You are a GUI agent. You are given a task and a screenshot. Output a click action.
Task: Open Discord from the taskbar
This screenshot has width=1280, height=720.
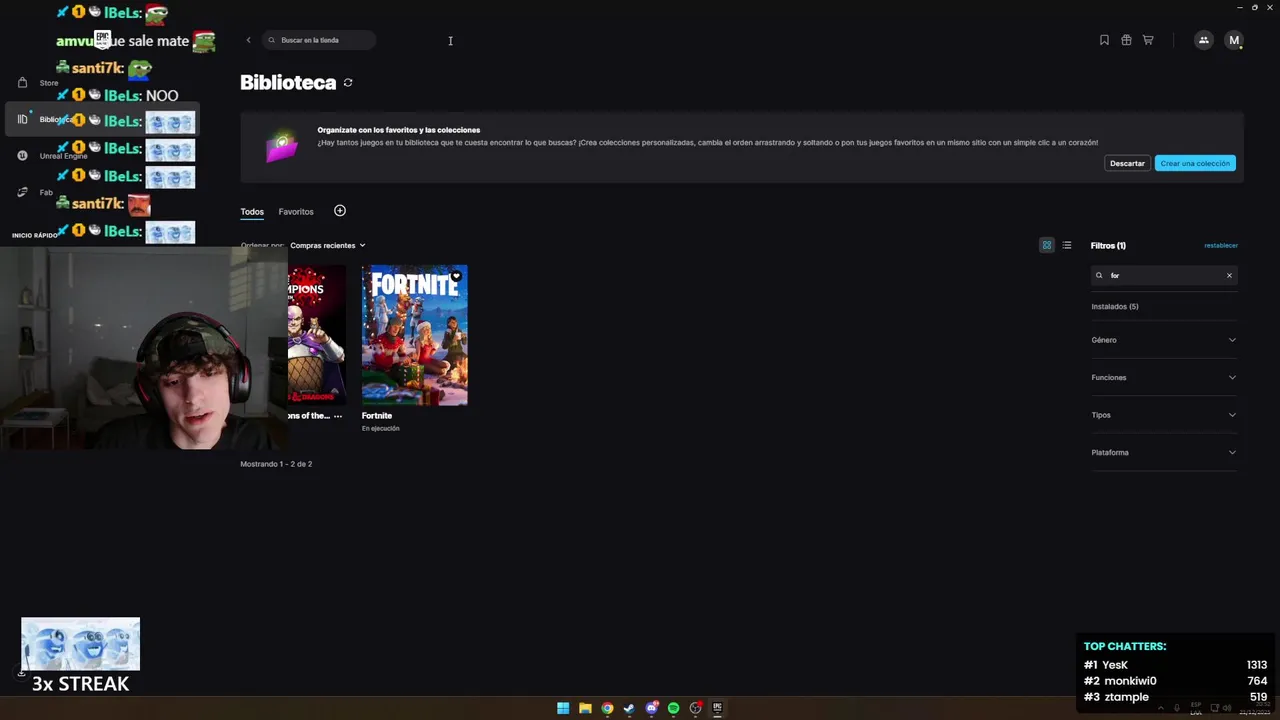[x=651, y=708]
